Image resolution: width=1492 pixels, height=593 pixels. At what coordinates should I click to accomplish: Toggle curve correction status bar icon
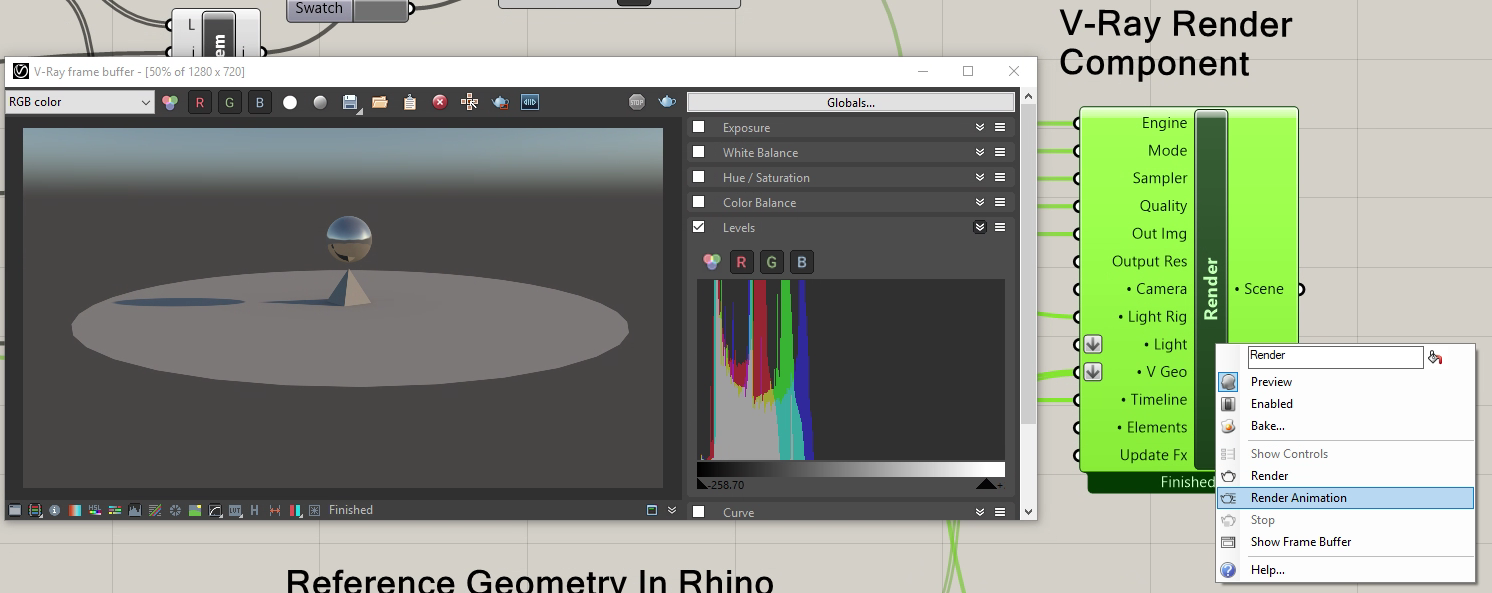coord(215,510)
